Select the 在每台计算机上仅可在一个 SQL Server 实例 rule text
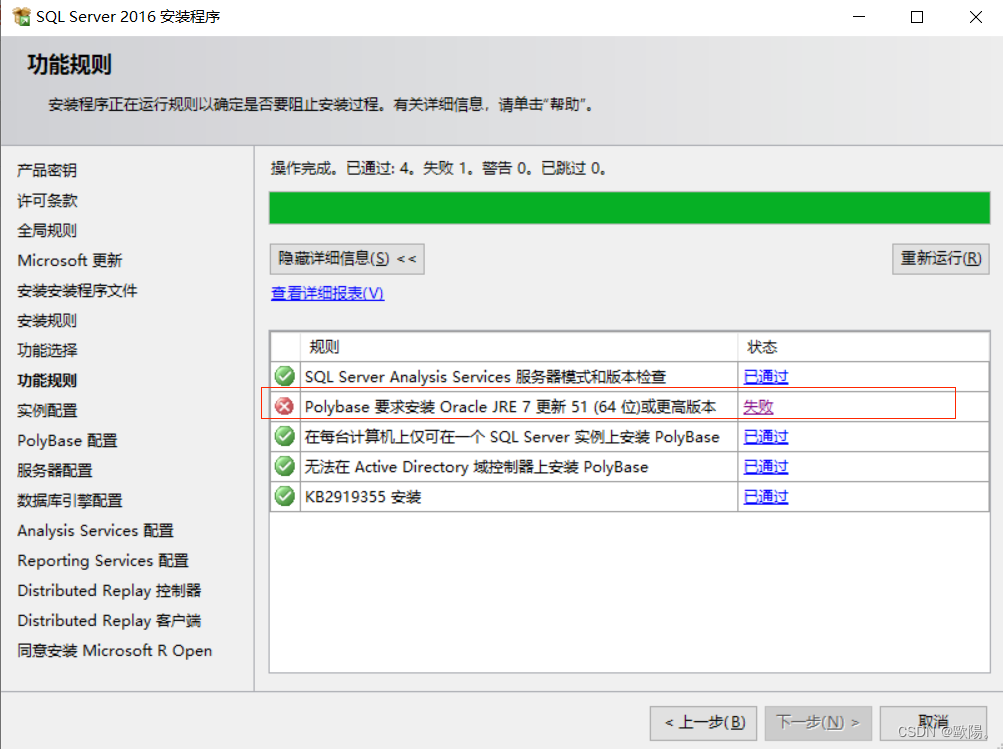Image resolution: width=1003 pixels, height=749 pixels. [x=512, y=437]
